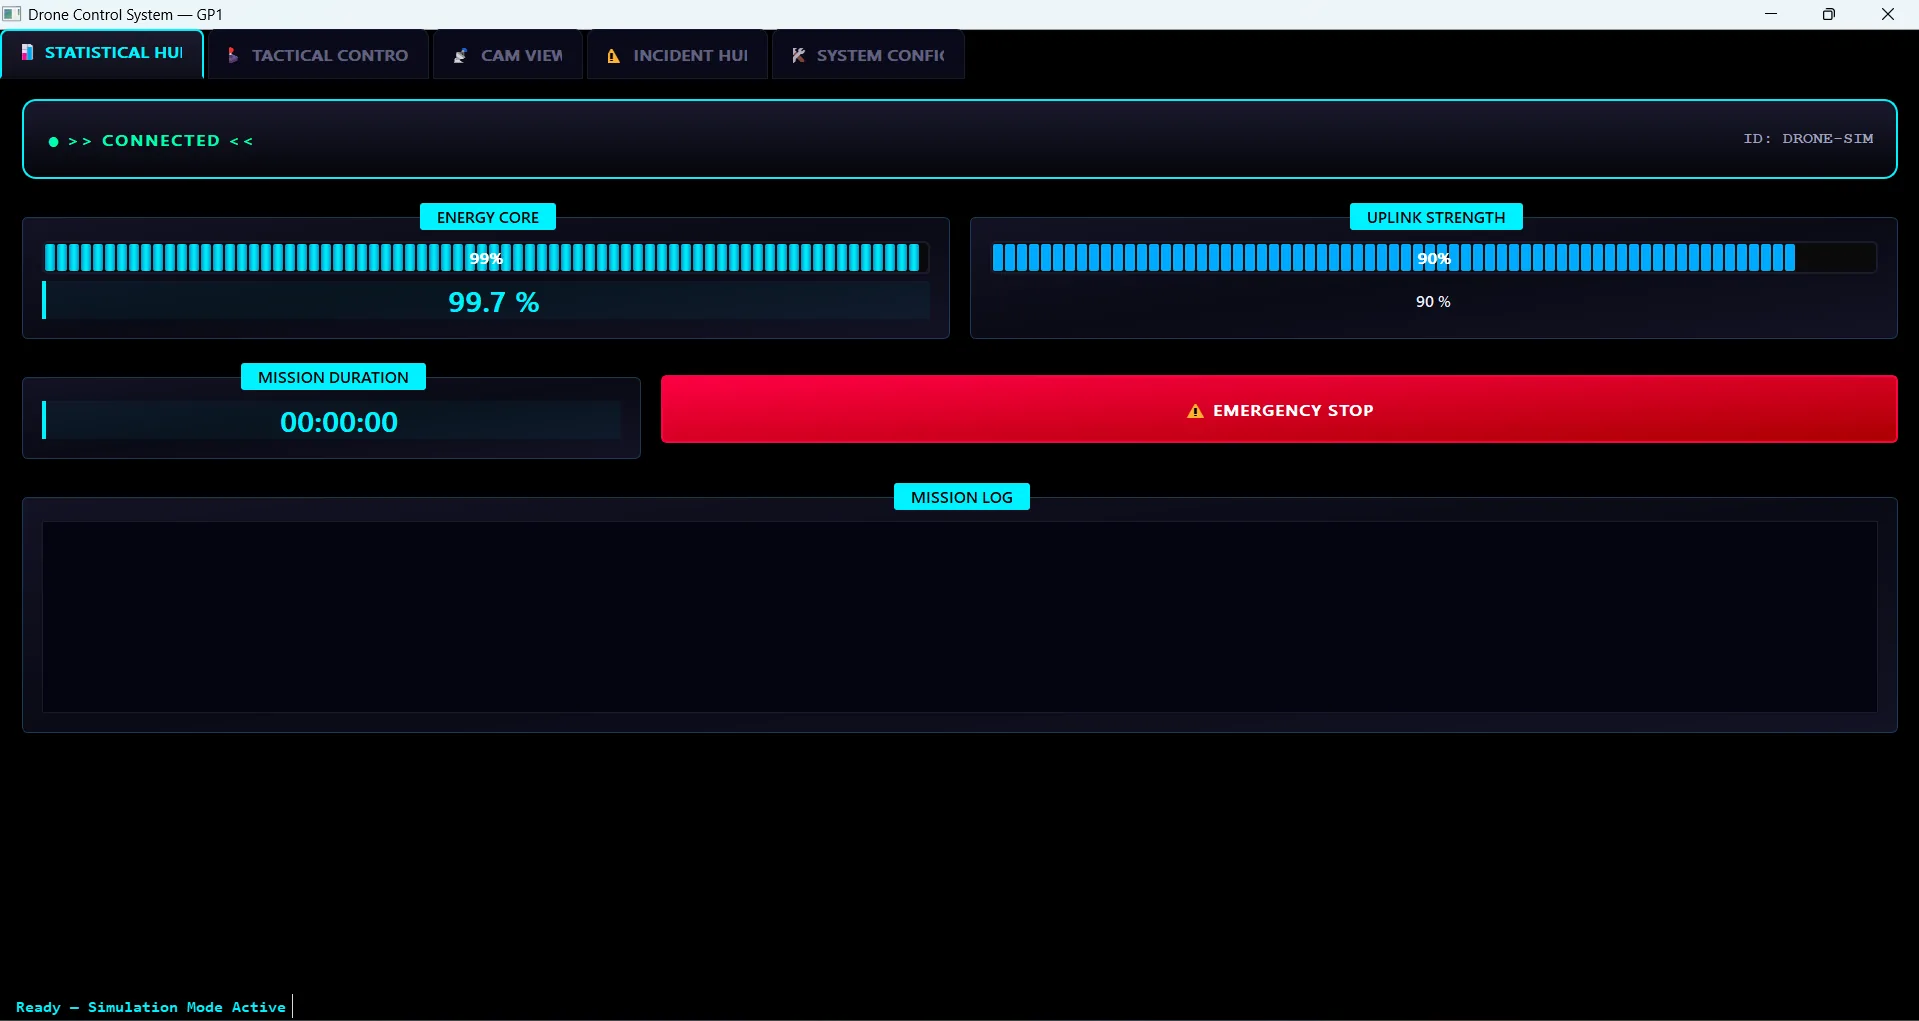
Task: Click the warning icon on Emergency Stop
Action: click(x=1195, y=411)
